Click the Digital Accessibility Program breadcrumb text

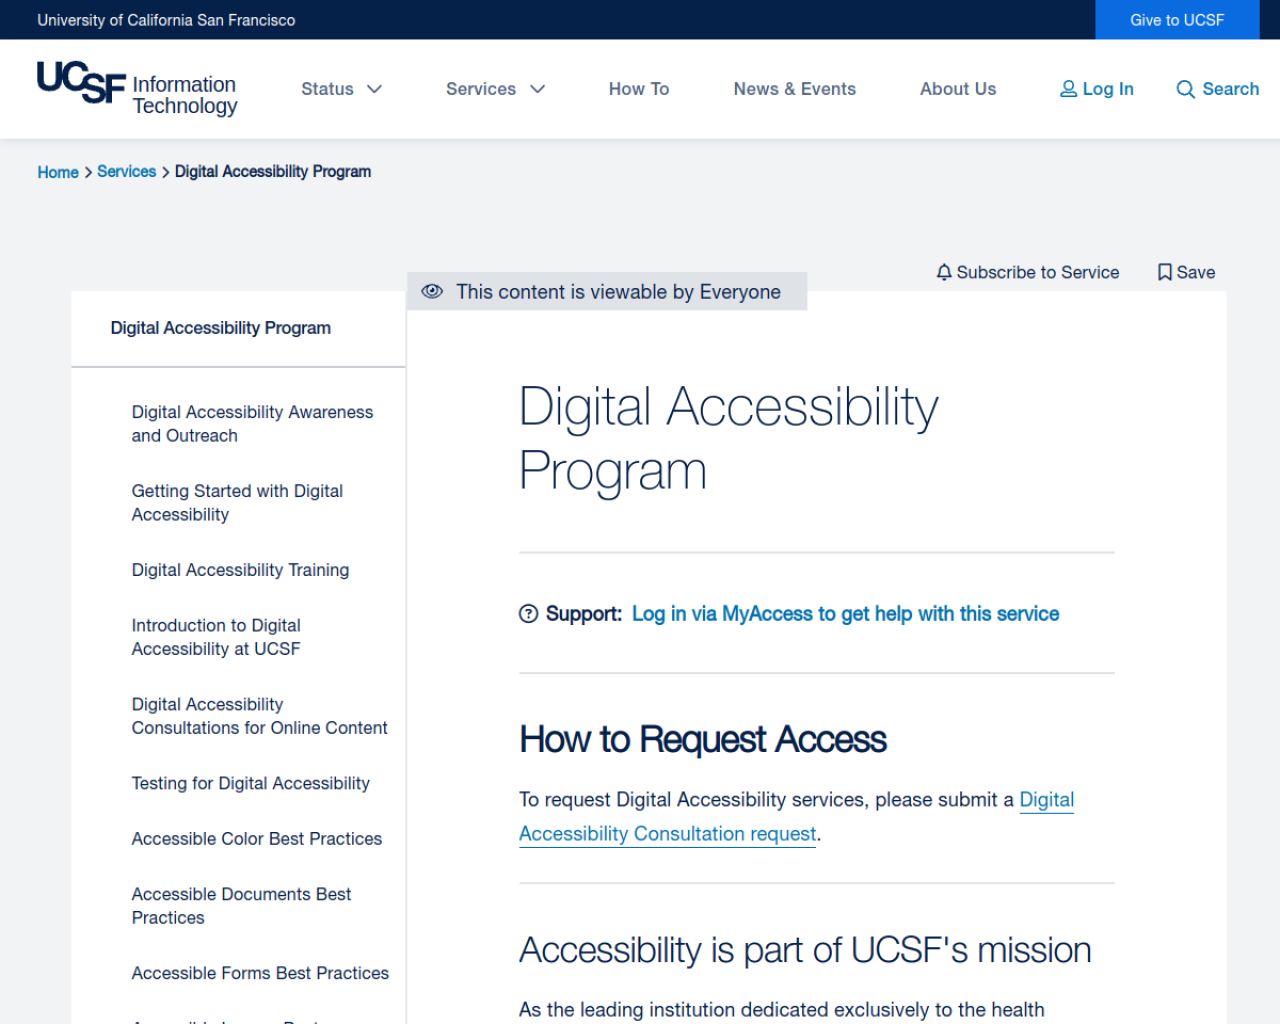click(273, 172)
